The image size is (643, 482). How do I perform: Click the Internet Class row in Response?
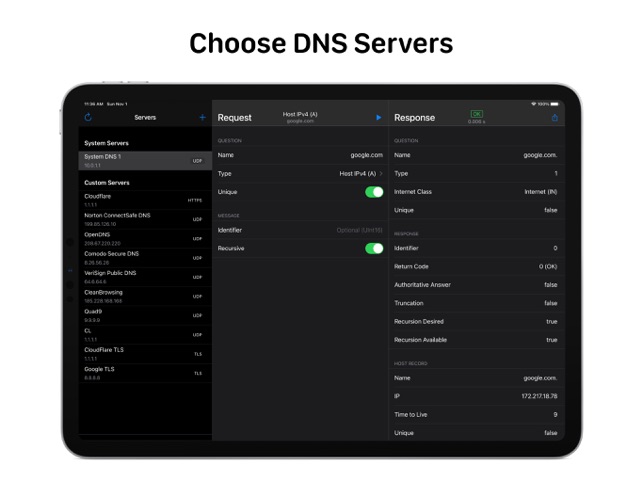(476, 192)
